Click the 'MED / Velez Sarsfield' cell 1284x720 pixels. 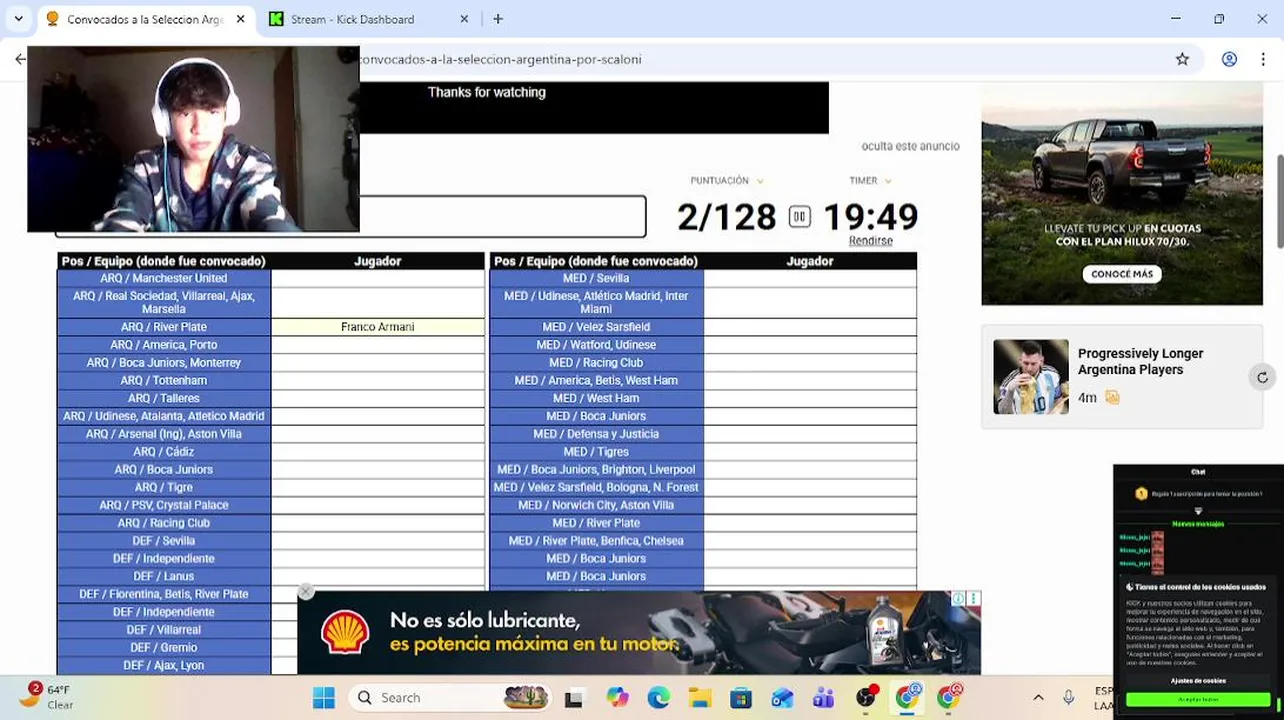(x=596, y=327)
